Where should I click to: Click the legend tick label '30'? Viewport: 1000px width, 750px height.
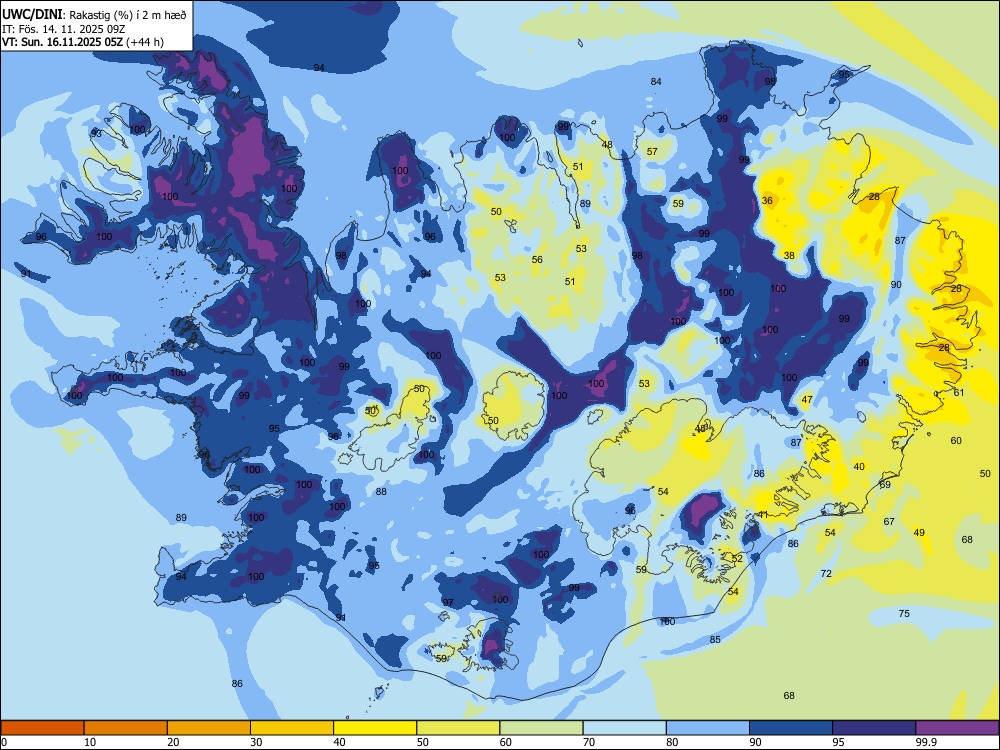pos(256,742)
